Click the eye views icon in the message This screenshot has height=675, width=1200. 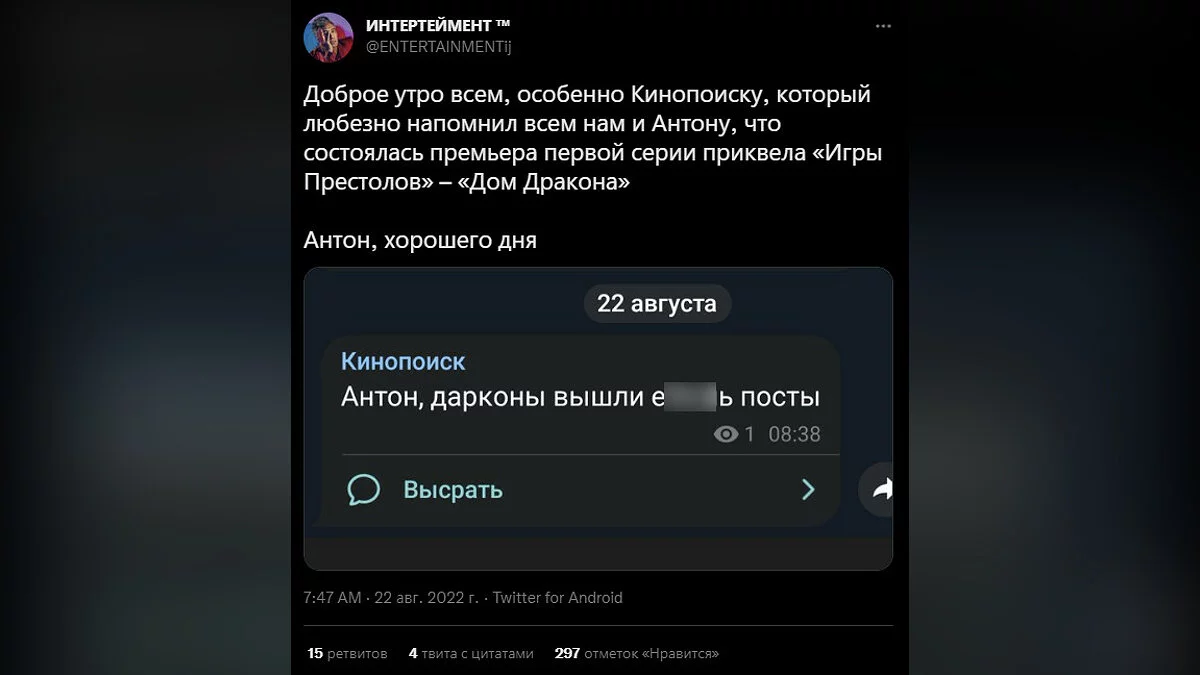click(726, 434)
